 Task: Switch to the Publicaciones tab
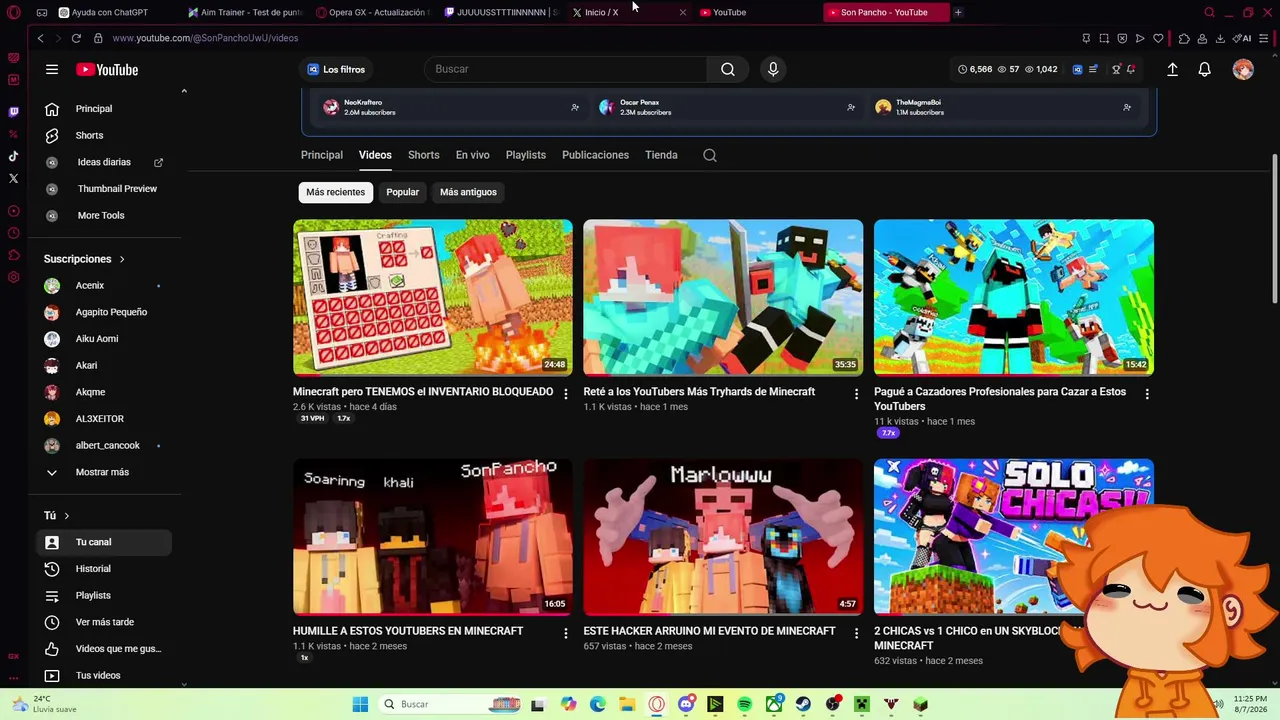[595, 155]
